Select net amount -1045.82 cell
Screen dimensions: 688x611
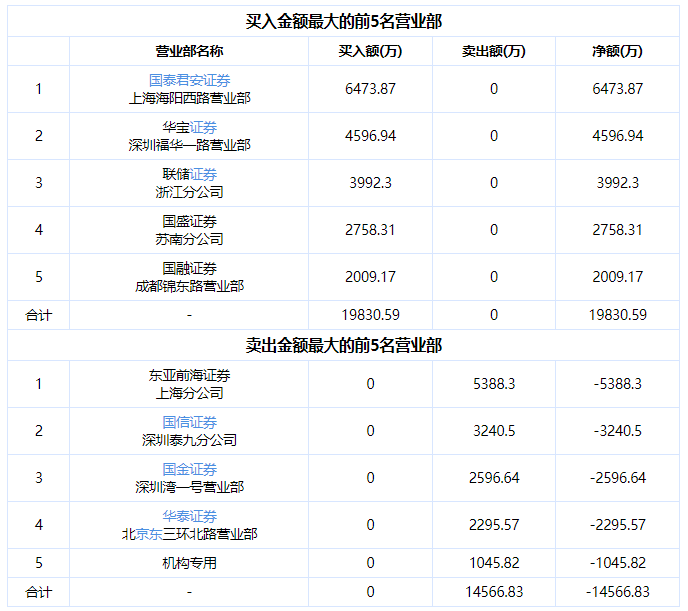pos(617,563)
